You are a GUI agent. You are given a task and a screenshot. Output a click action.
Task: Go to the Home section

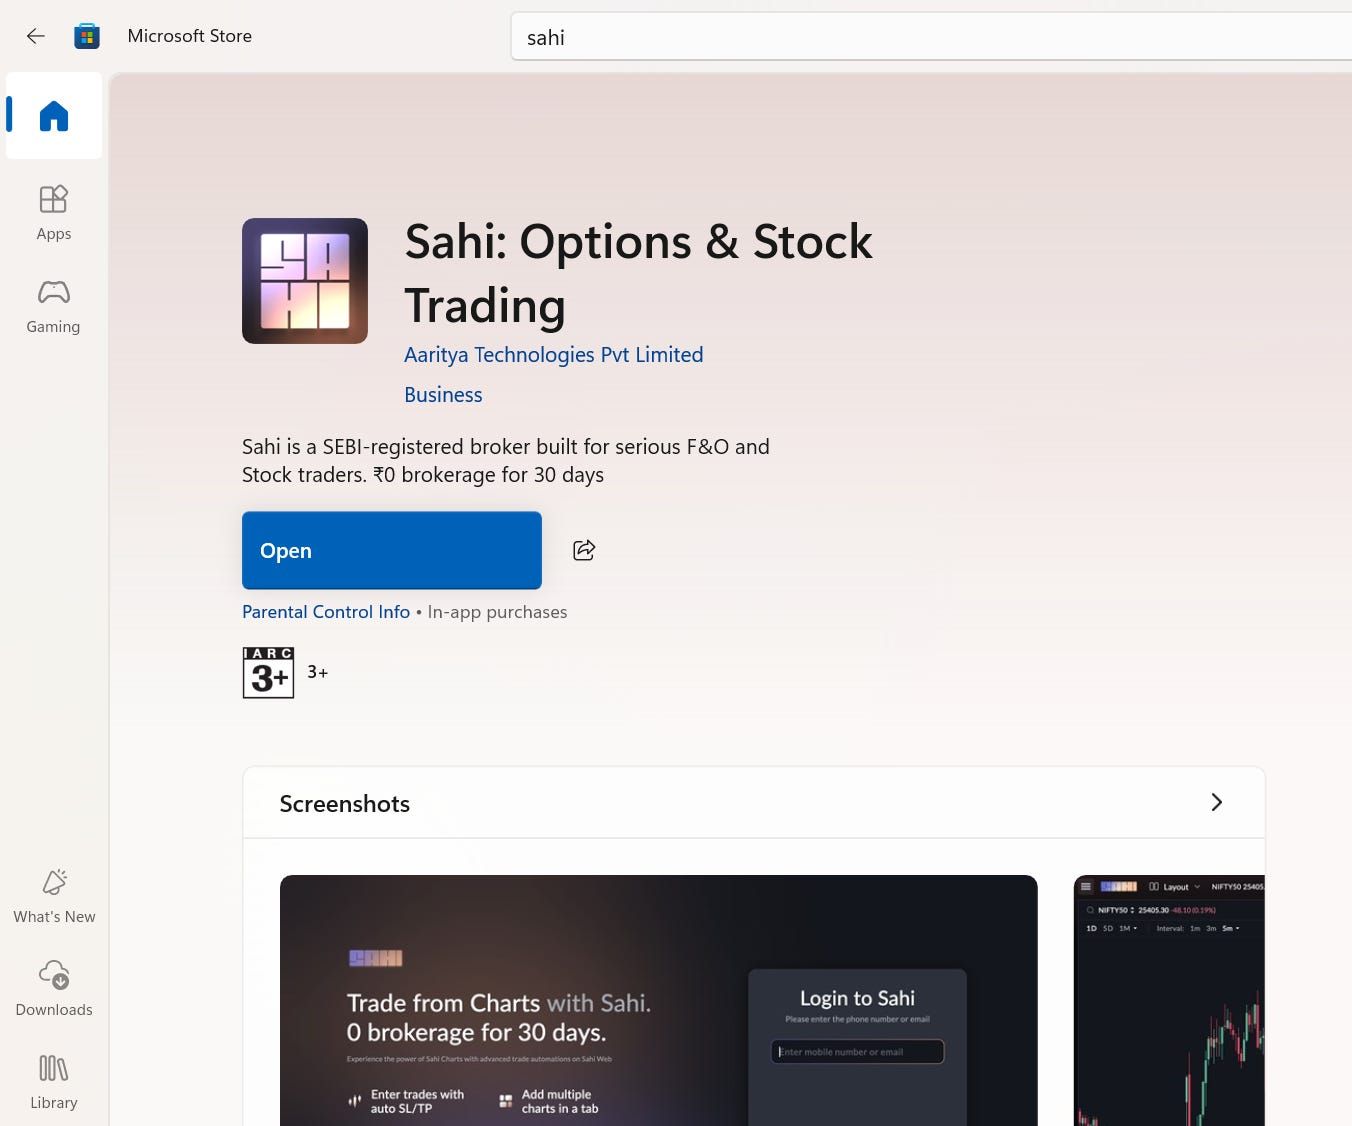[54, 116]
